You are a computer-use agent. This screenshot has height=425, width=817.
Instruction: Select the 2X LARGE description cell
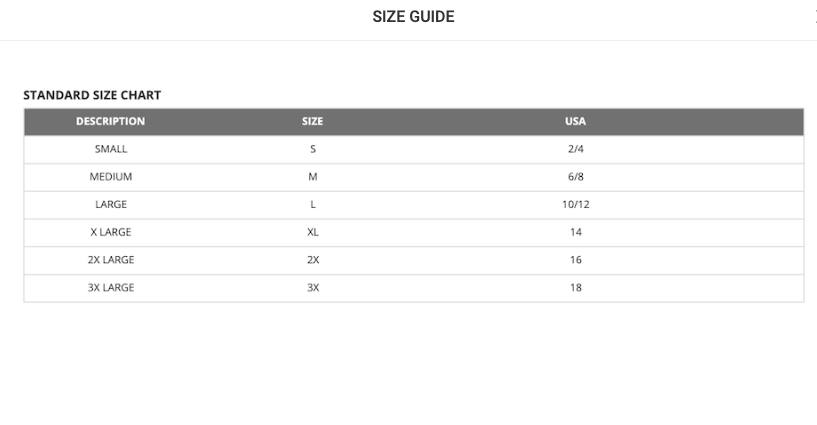pyautogui.click(x=111, y=260)
